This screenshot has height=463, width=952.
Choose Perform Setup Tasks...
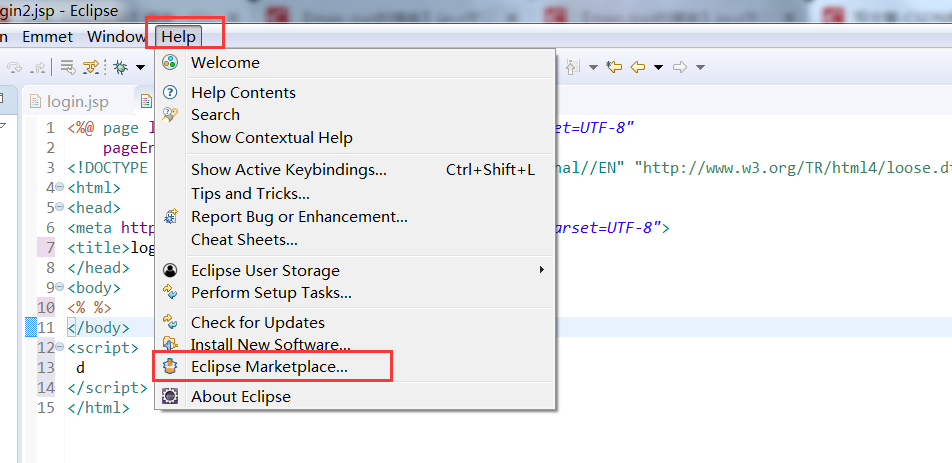355,293
